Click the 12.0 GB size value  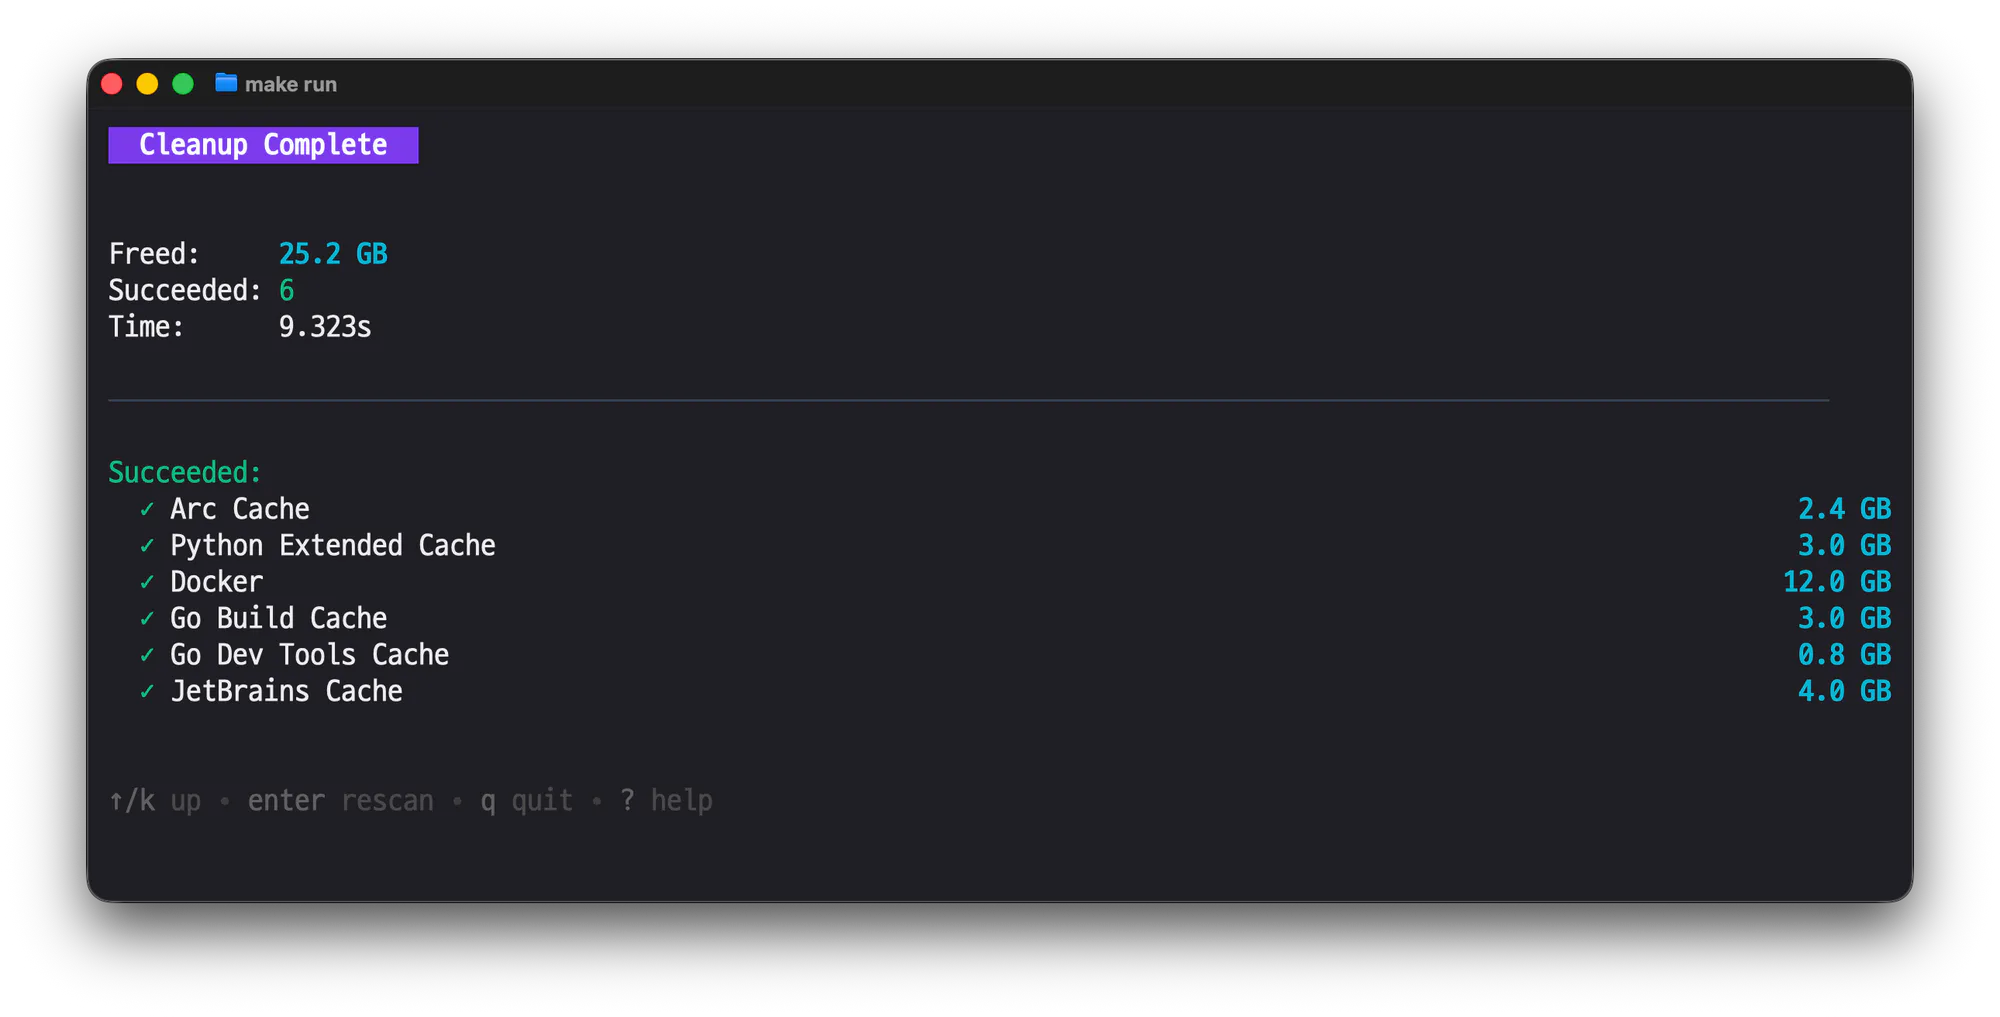[1836, 582]
